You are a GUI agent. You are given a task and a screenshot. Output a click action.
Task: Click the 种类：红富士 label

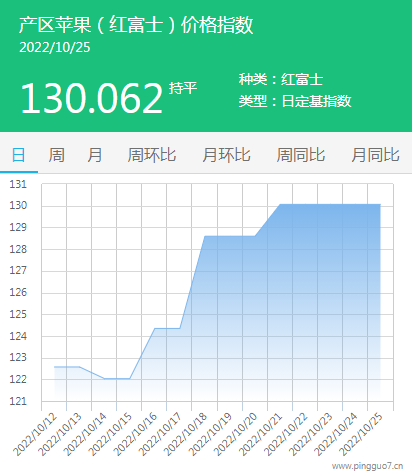click(x=281, y=79)
